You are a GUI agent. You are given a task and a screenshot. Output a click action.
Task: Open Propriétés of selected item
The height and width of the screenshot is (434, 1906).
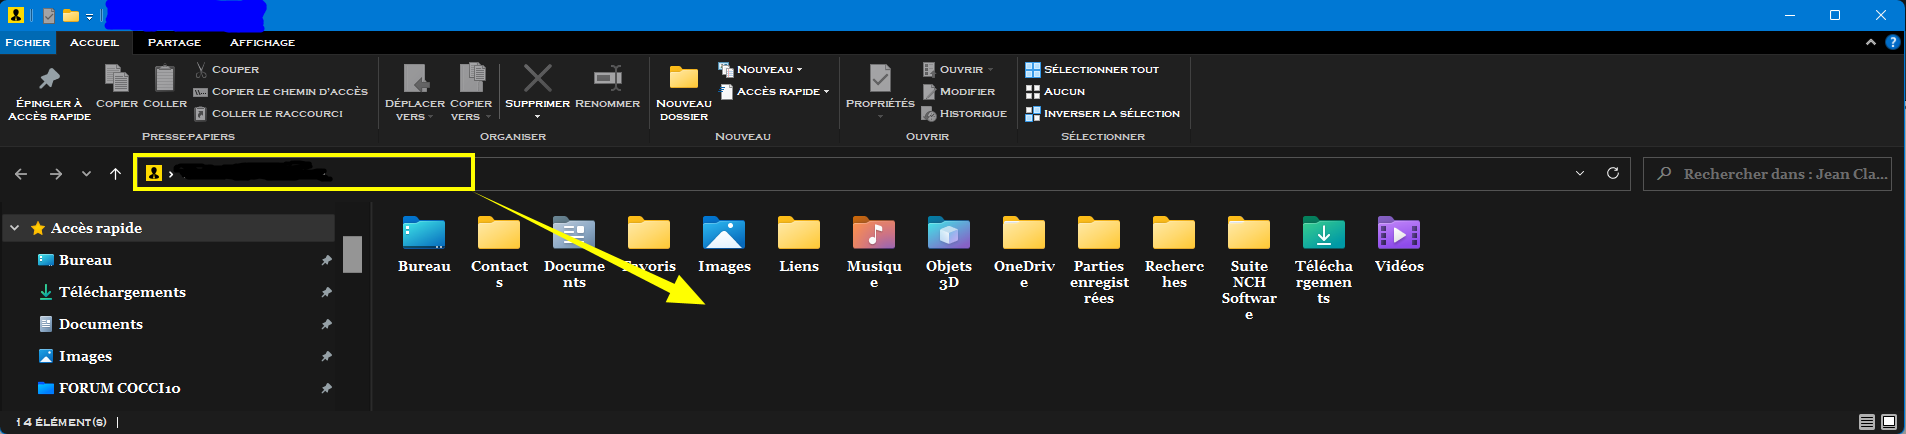pyautogui.click(x=880, y=91)
